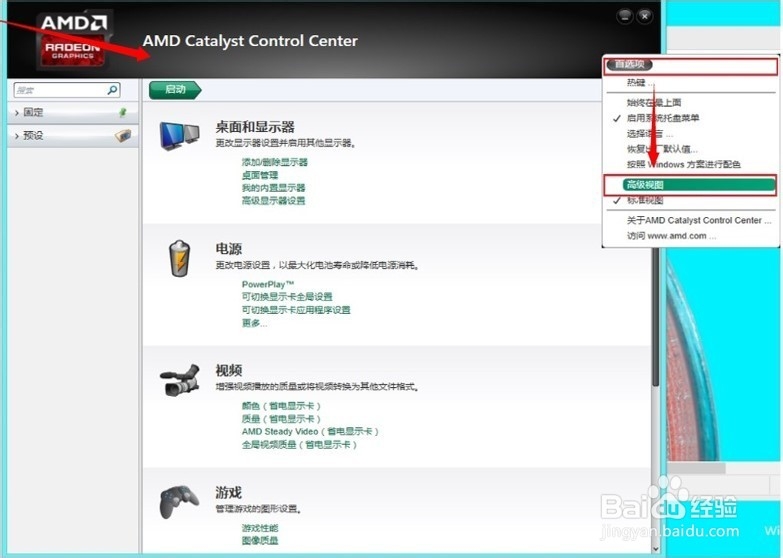
Task: Open 添加/删除显示器 link
Action: click(x=275, y=162)
